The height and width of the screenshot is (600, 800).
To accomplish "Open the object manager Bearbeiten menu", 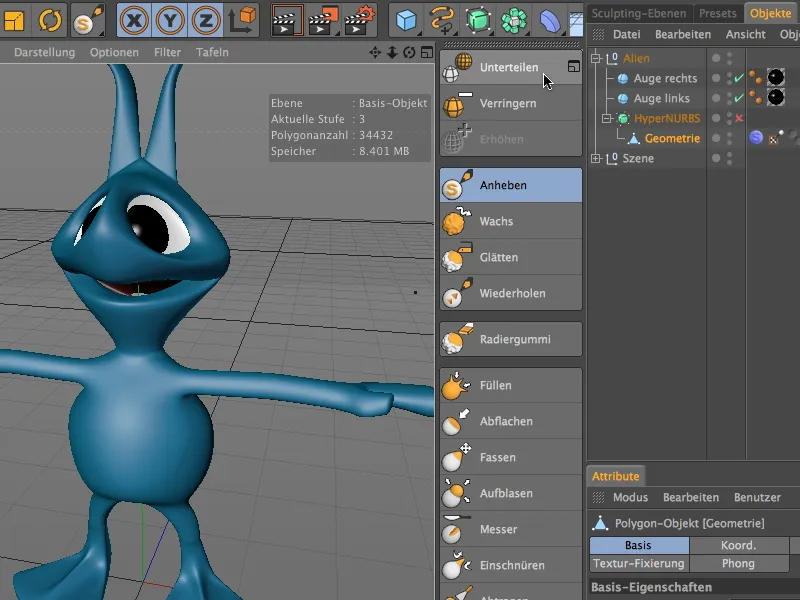I will (x=683, y=35).
